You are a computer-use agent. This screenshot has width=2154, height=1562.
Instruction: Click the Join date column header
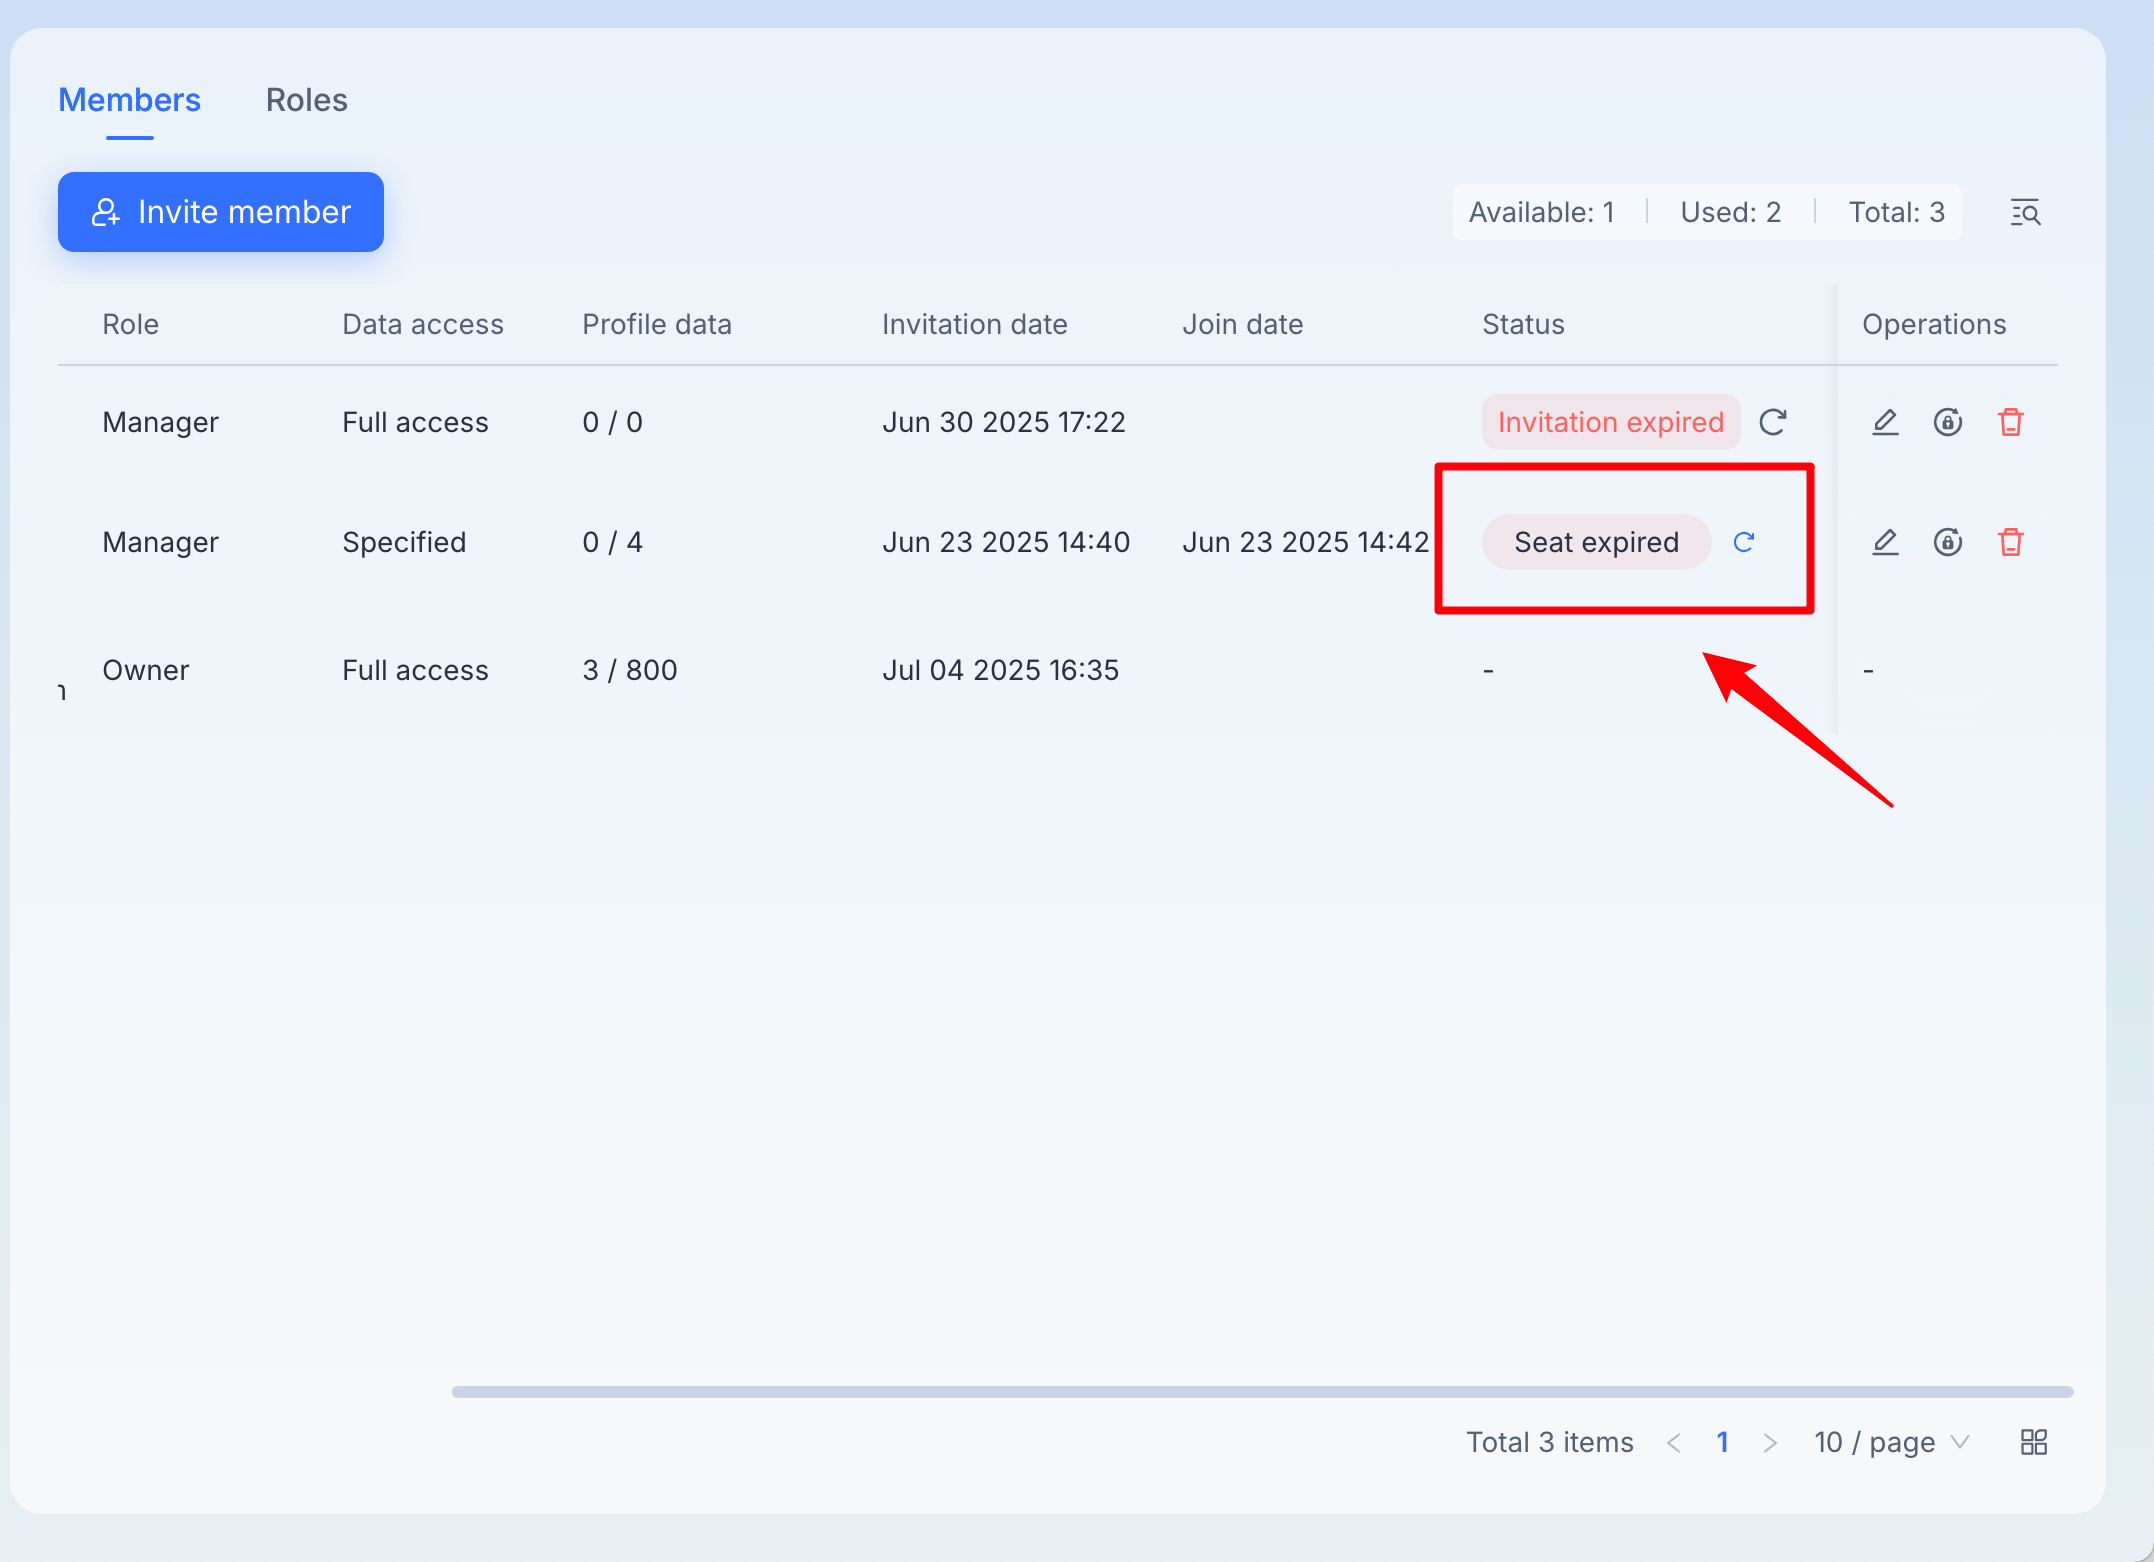(1243, 324)
